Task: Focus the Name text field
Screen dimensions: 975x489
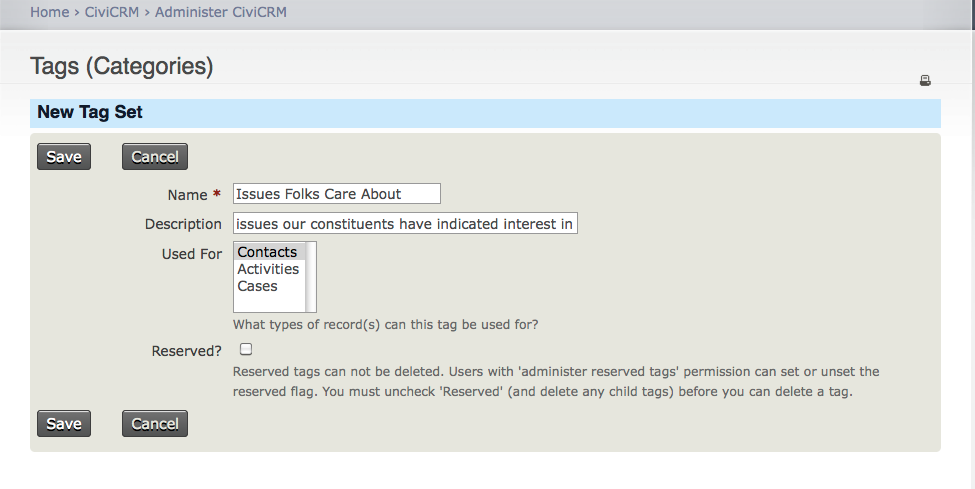Action: pyautogui.click(x=336, y=194)
